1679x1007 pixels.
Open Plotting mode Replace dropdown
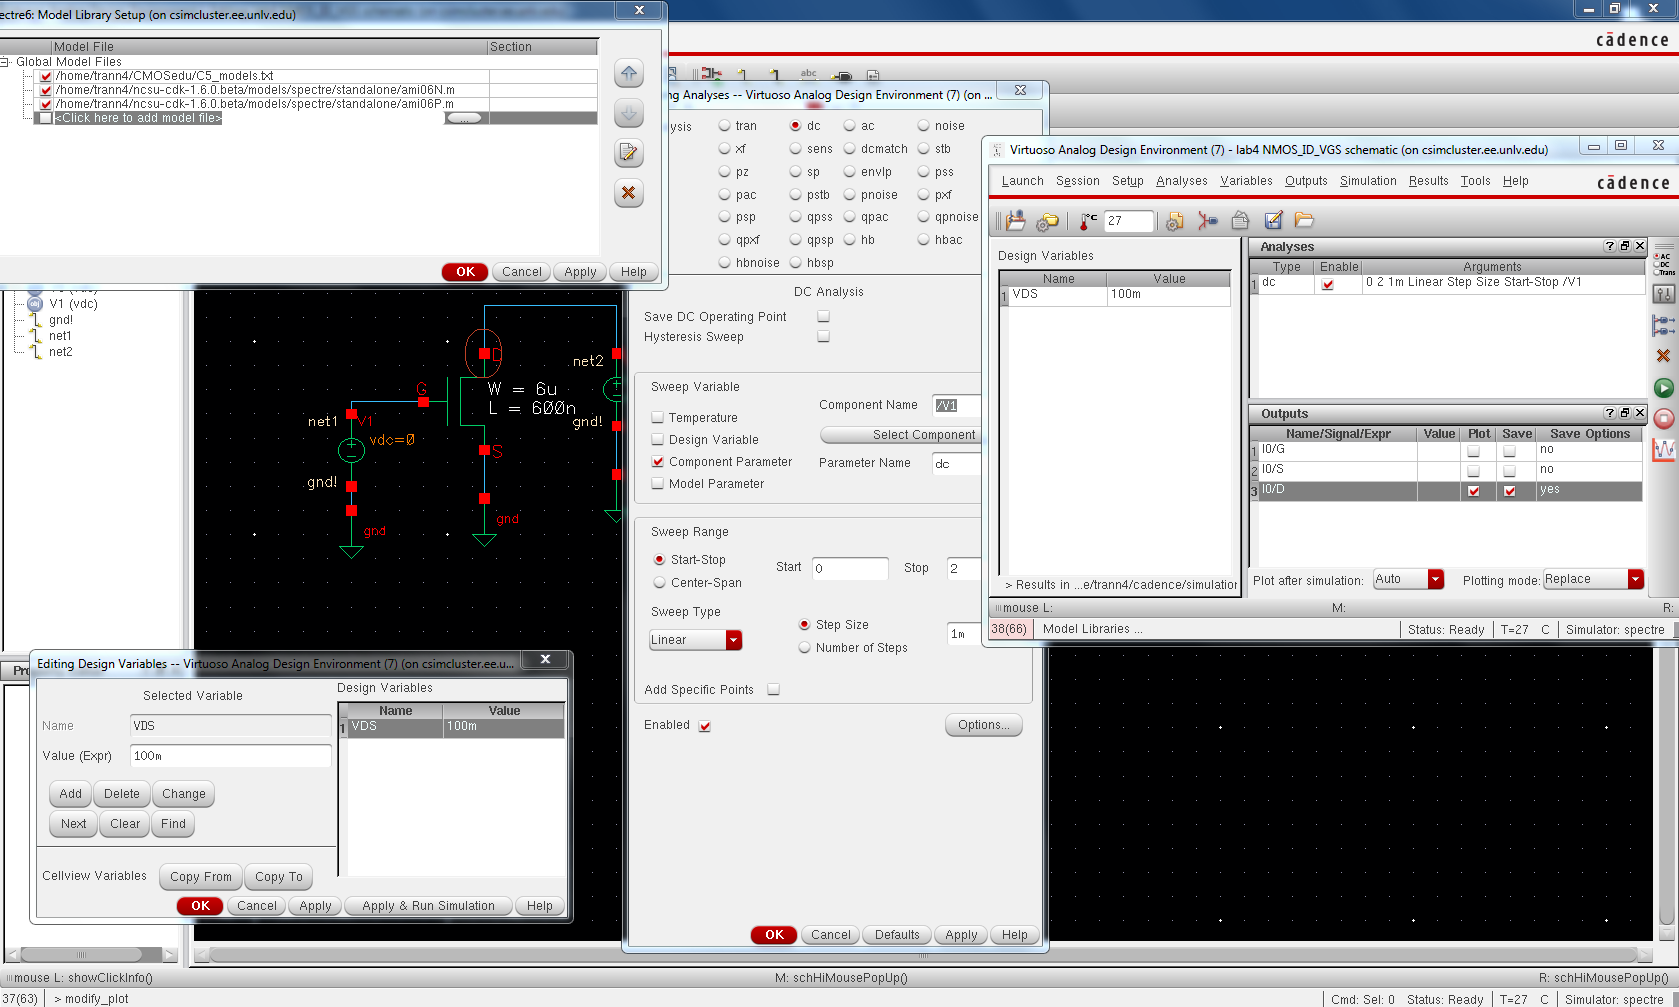point(1592,579)
